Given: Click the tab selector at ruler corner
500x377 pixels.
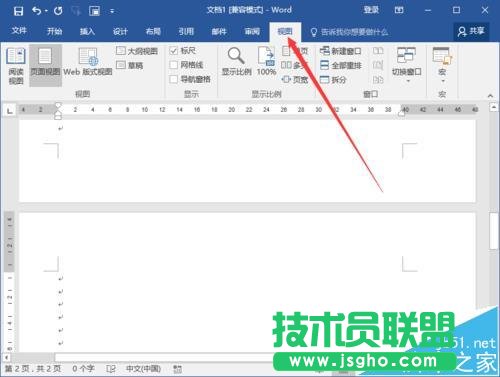Looking at the screenshot, I should pos(10,110).
